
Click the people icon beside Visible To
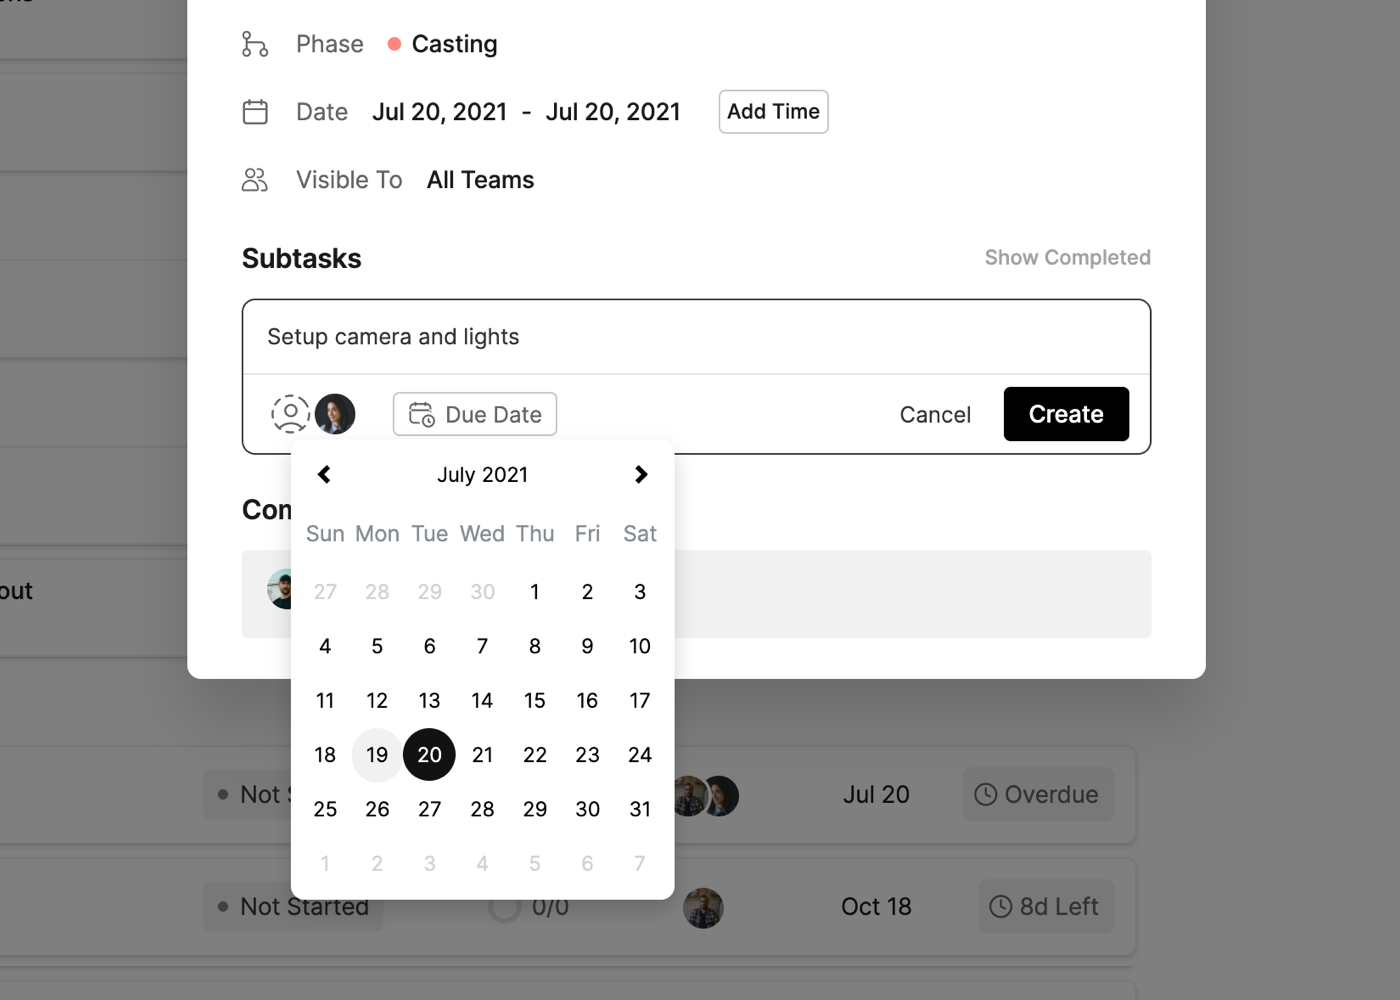255,180
